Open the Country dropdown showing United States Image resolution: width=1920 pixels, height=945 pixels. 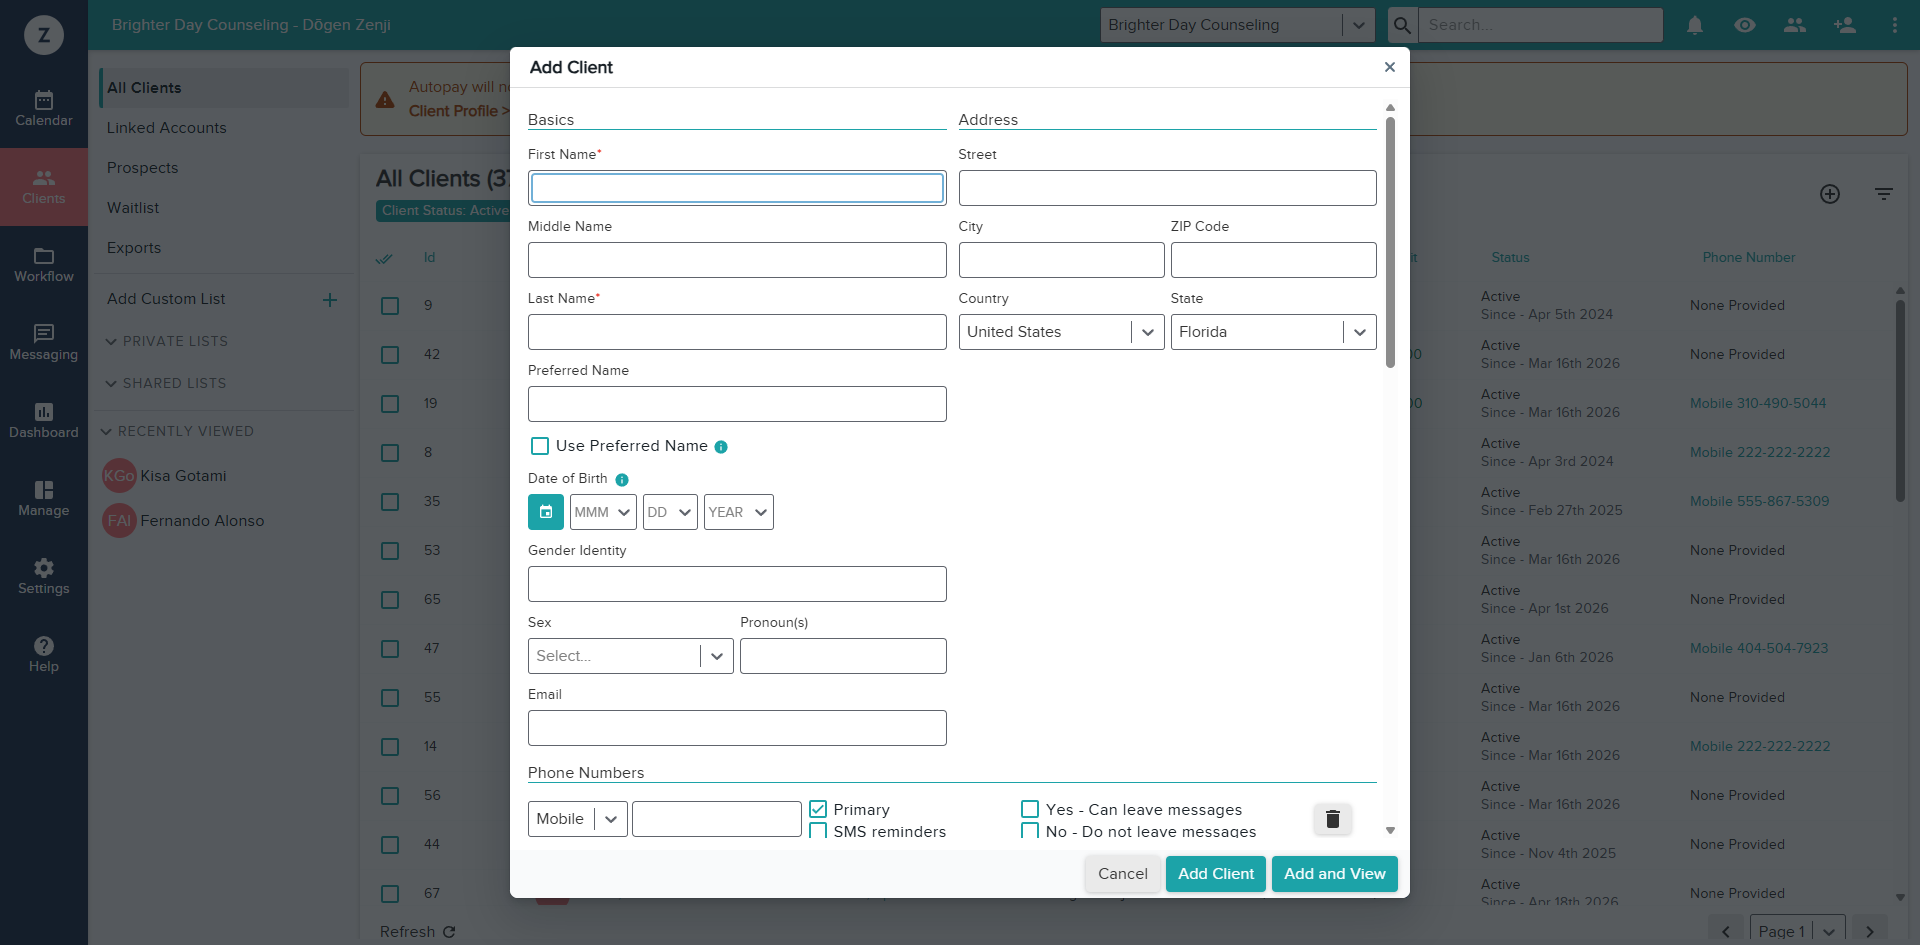(1061, 332)
